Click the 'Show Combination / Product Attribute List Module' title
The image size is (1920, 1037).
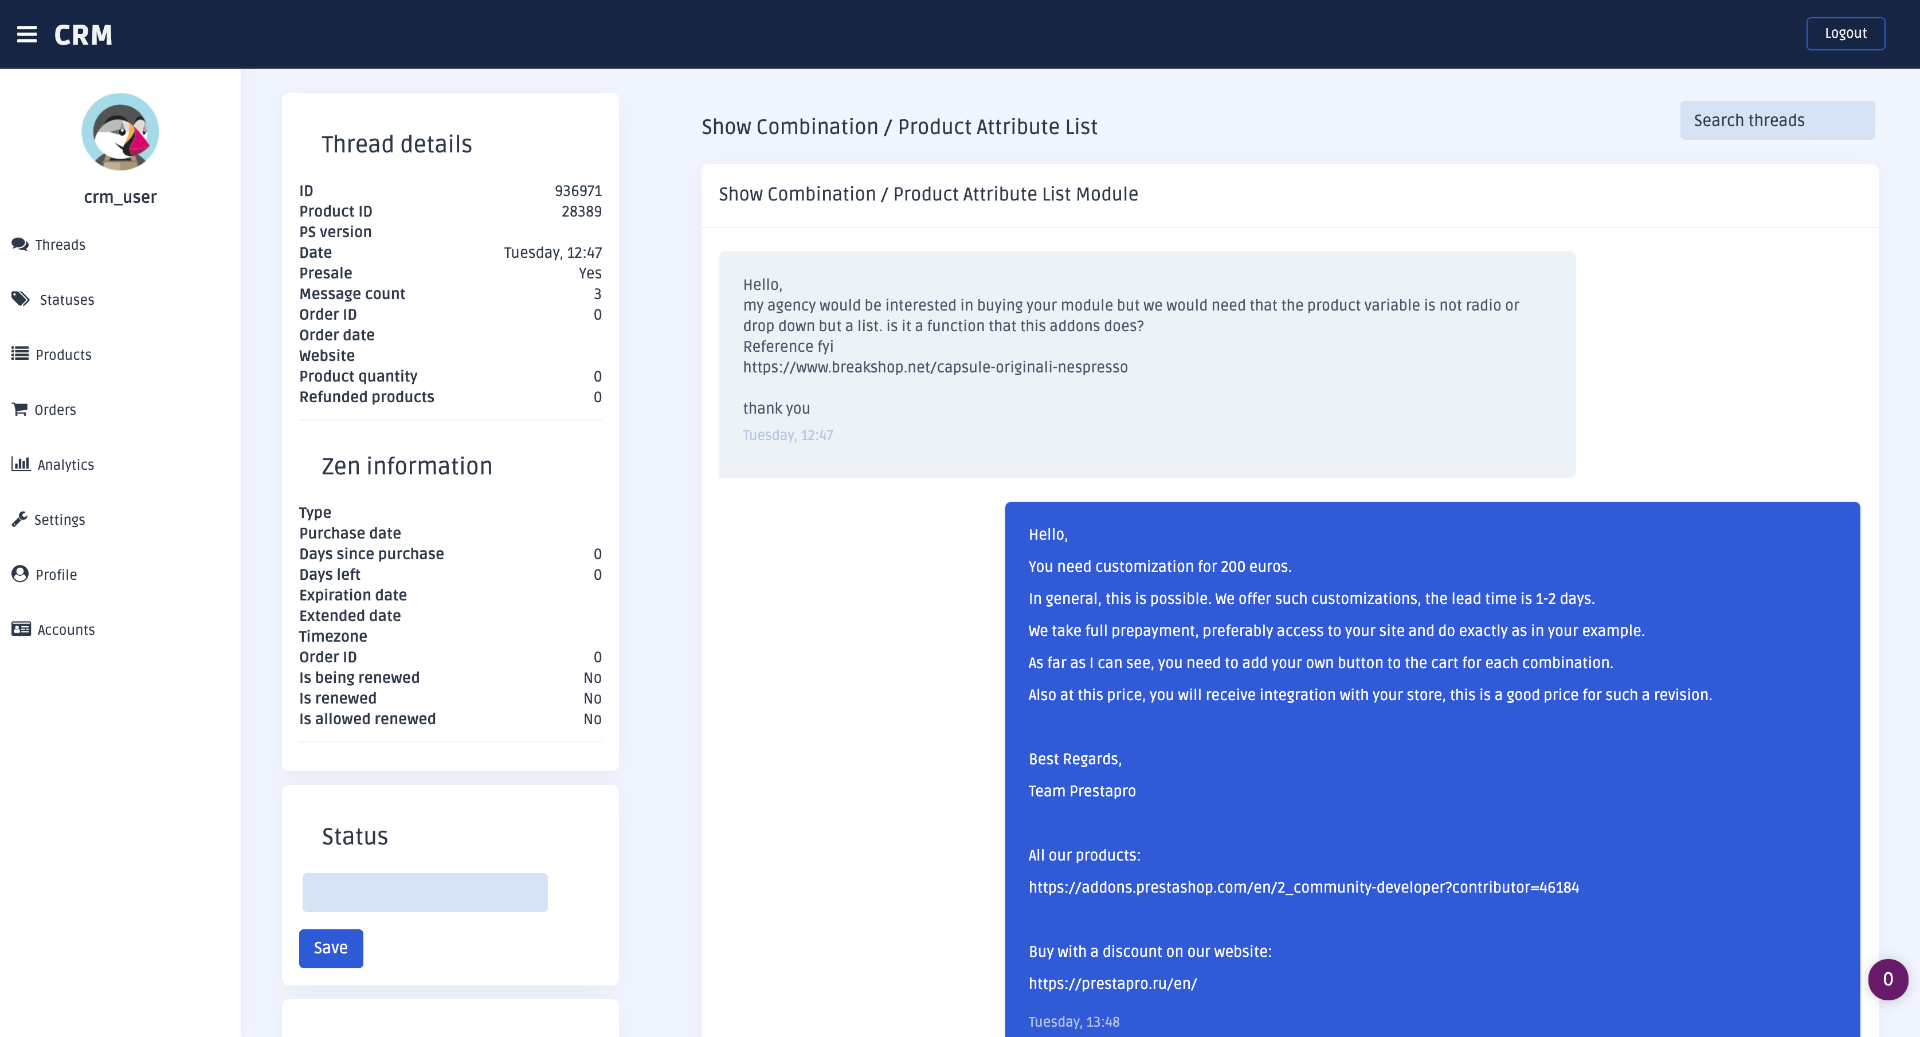928,194
